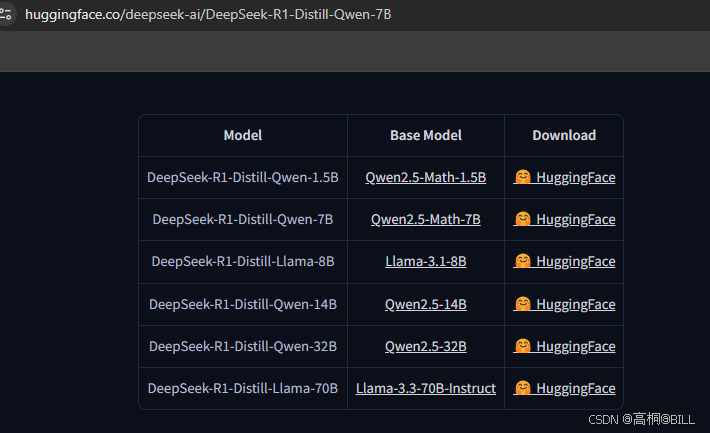This screenshot has height=433, width=710.
Task: Open HuggingFace download for DeepSeek-R1-Distill-Qwen-32B
Action: pos(564,346)
